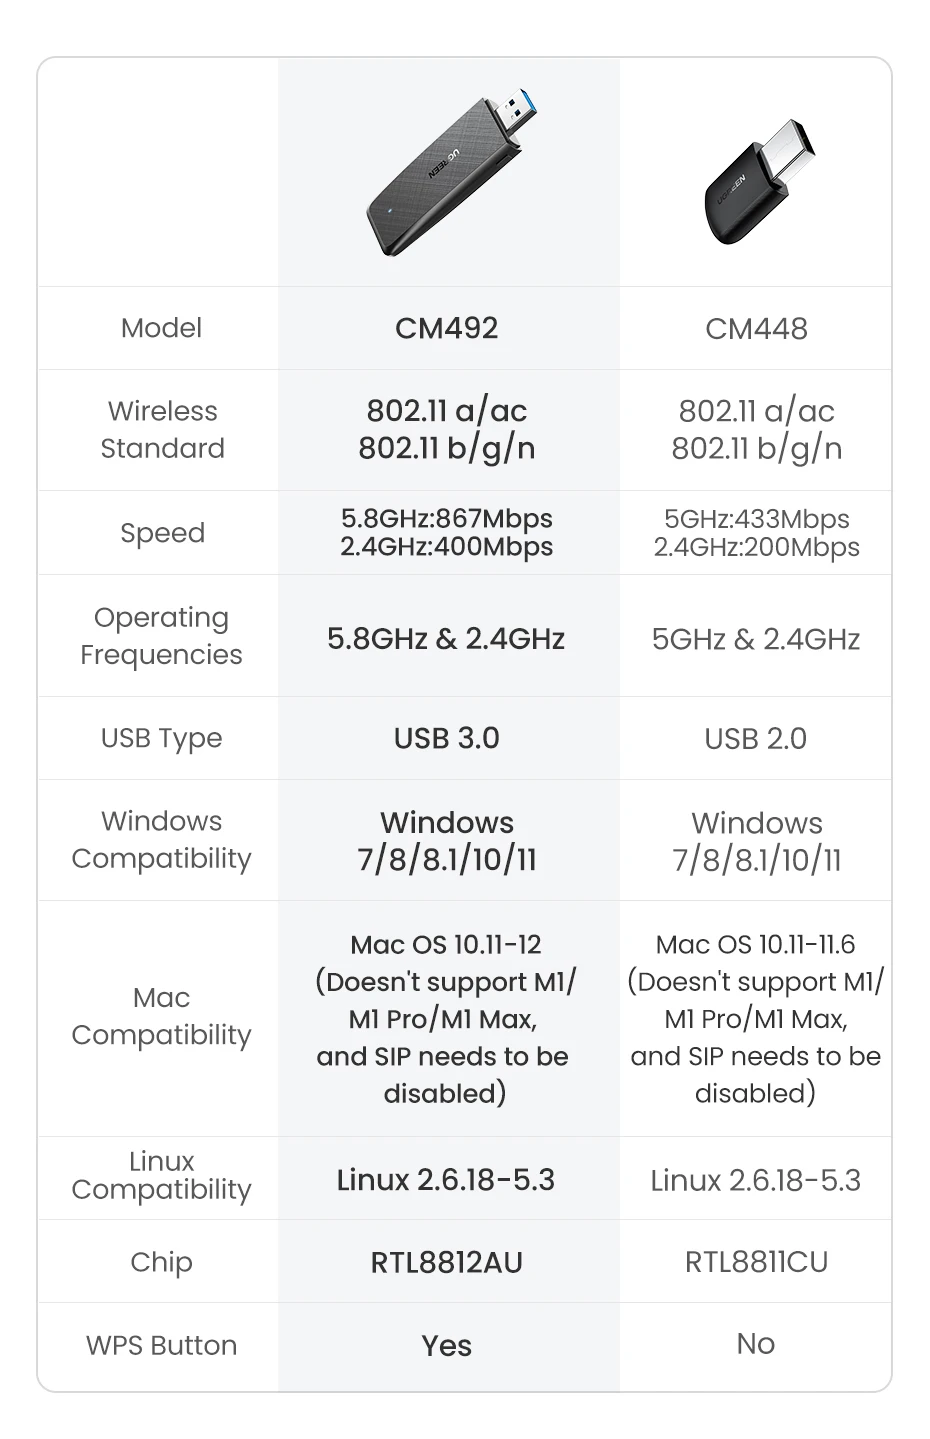Image resolution: width=930 pixels, height=1439 pixels.
Task: Select the USB 3.0 cell
Action: pyautogui.click(x=447, y=738)
